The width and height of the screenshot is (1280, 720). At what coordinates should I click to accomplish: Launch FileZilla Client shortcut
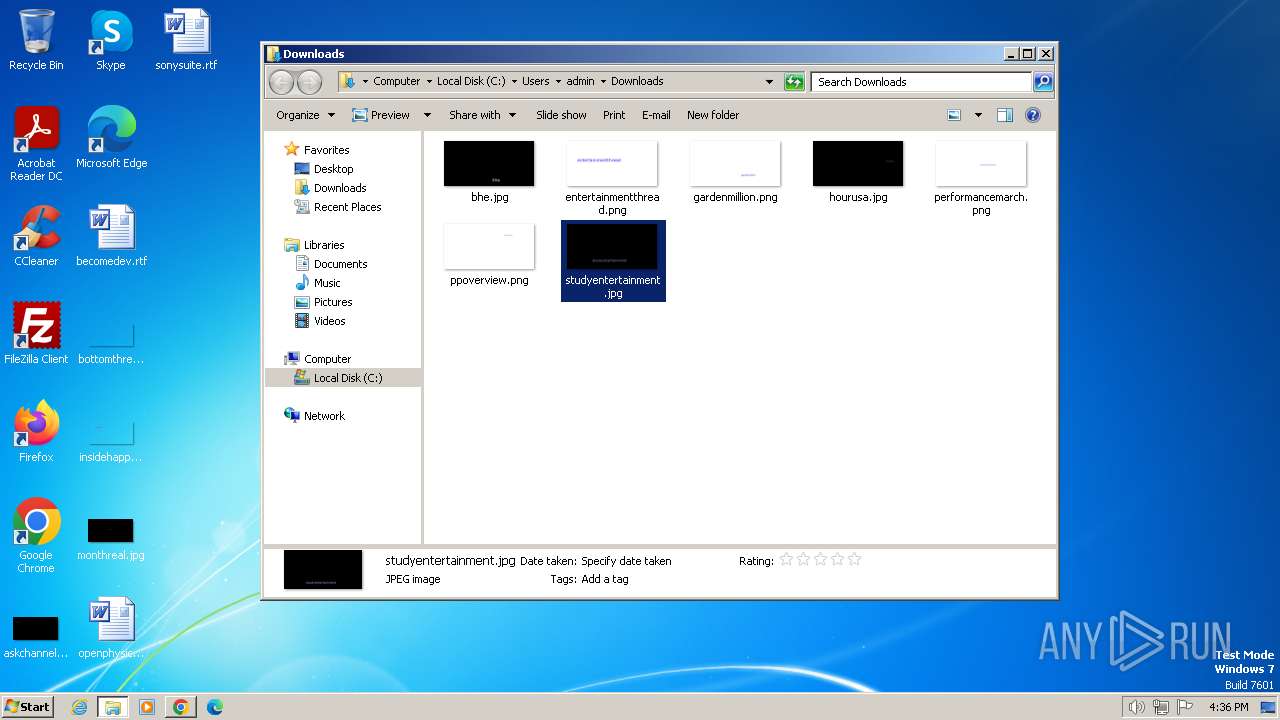(x=36, y=333)
